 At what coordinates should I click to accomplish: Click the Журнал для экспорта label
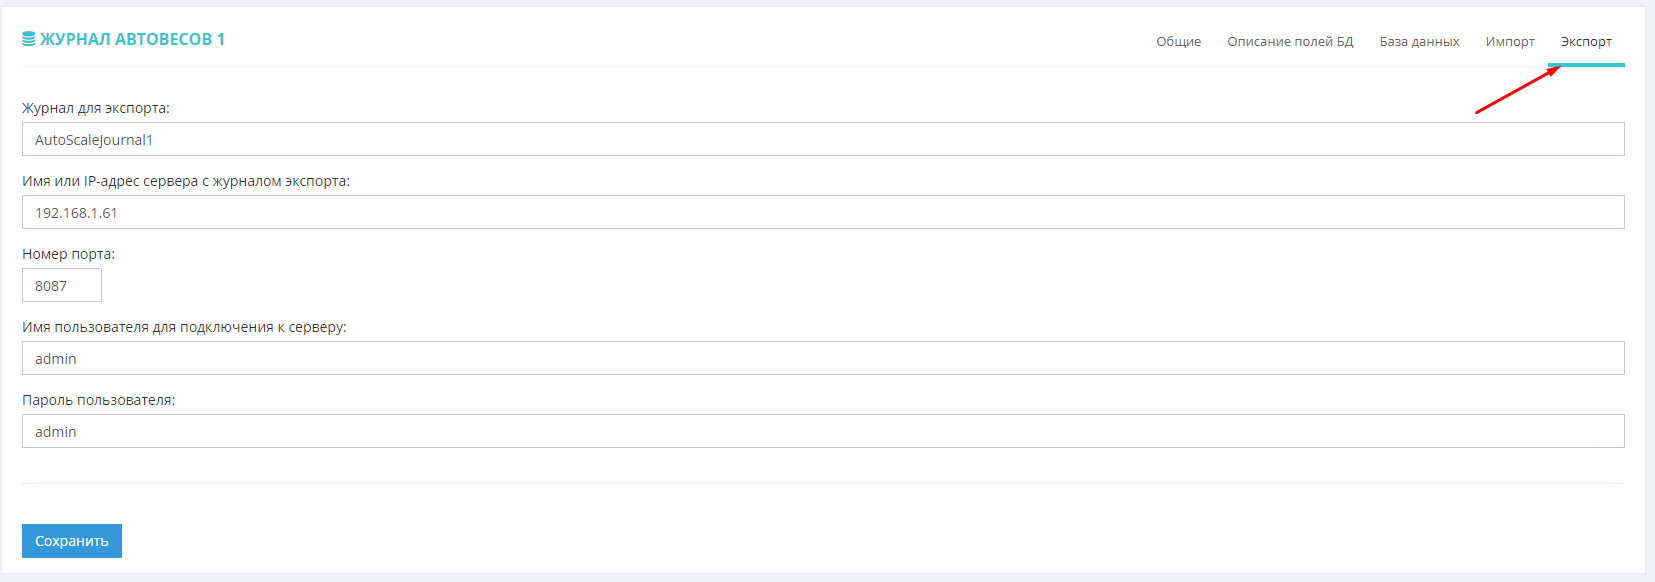point(96,108)
